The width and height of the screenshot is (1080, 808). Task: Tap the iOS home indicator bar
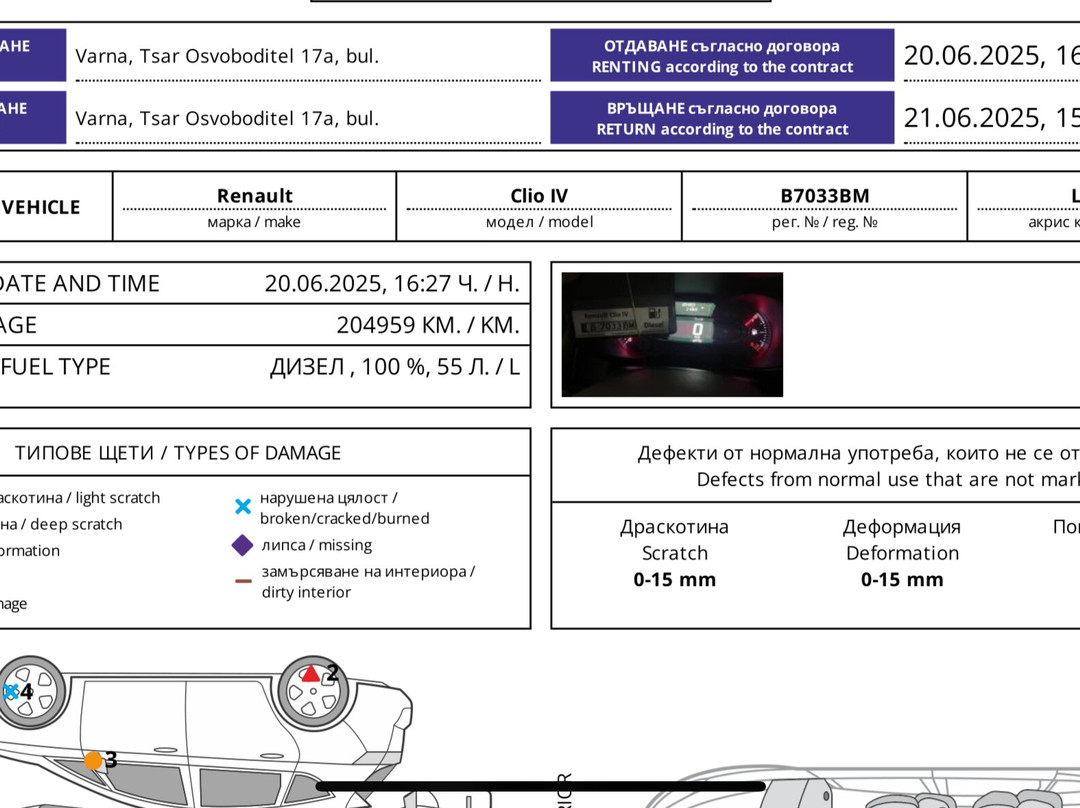click(x=540, y=787)
